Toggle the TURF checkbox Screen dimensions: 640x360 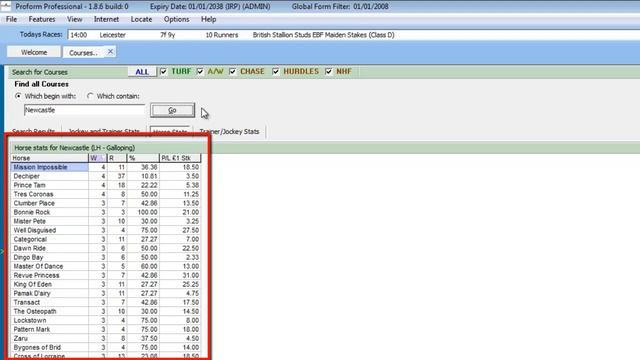pos(164,71)
